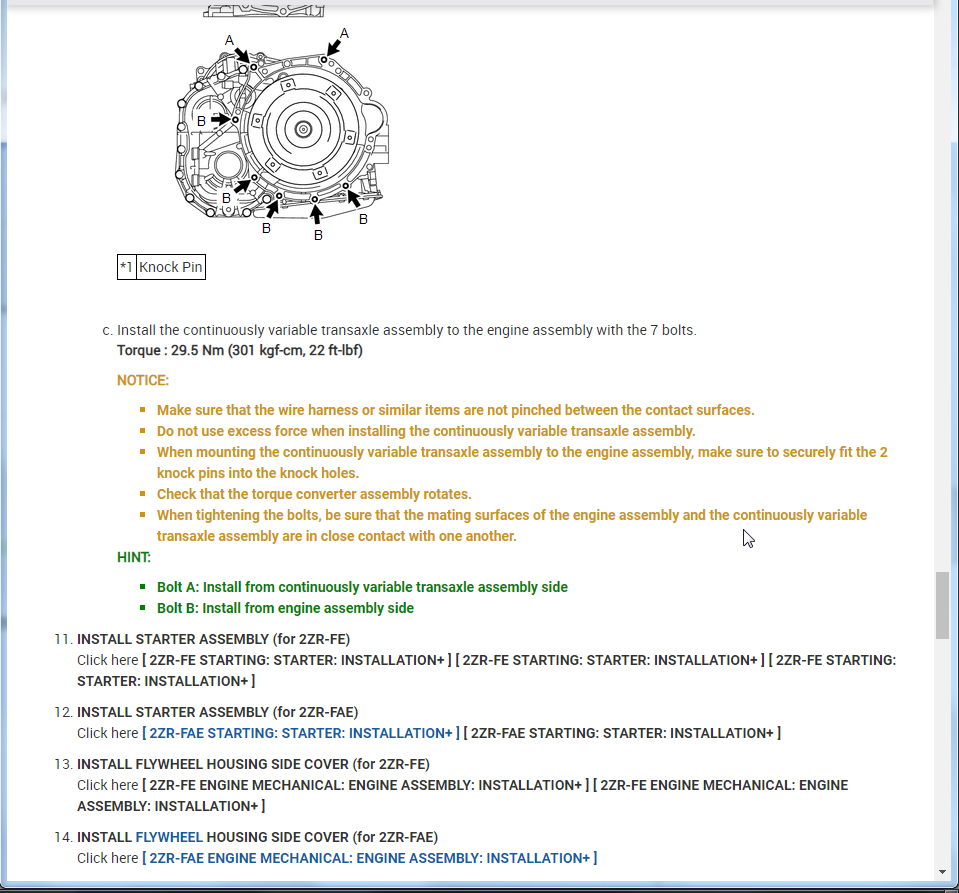Click heading INSTALL FLYWHEEL HOUSING SIDE COVER (for 2ZR-FE)
The width and height of the screenshot is (959, 893).
pos(253,764)
